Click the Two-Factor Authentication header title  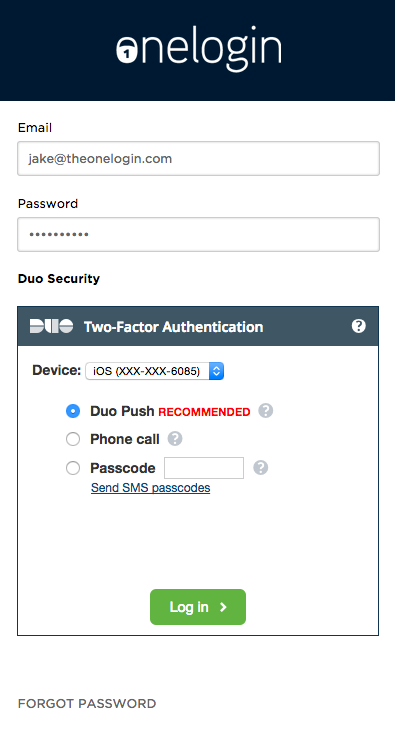(x=173, y=327)
